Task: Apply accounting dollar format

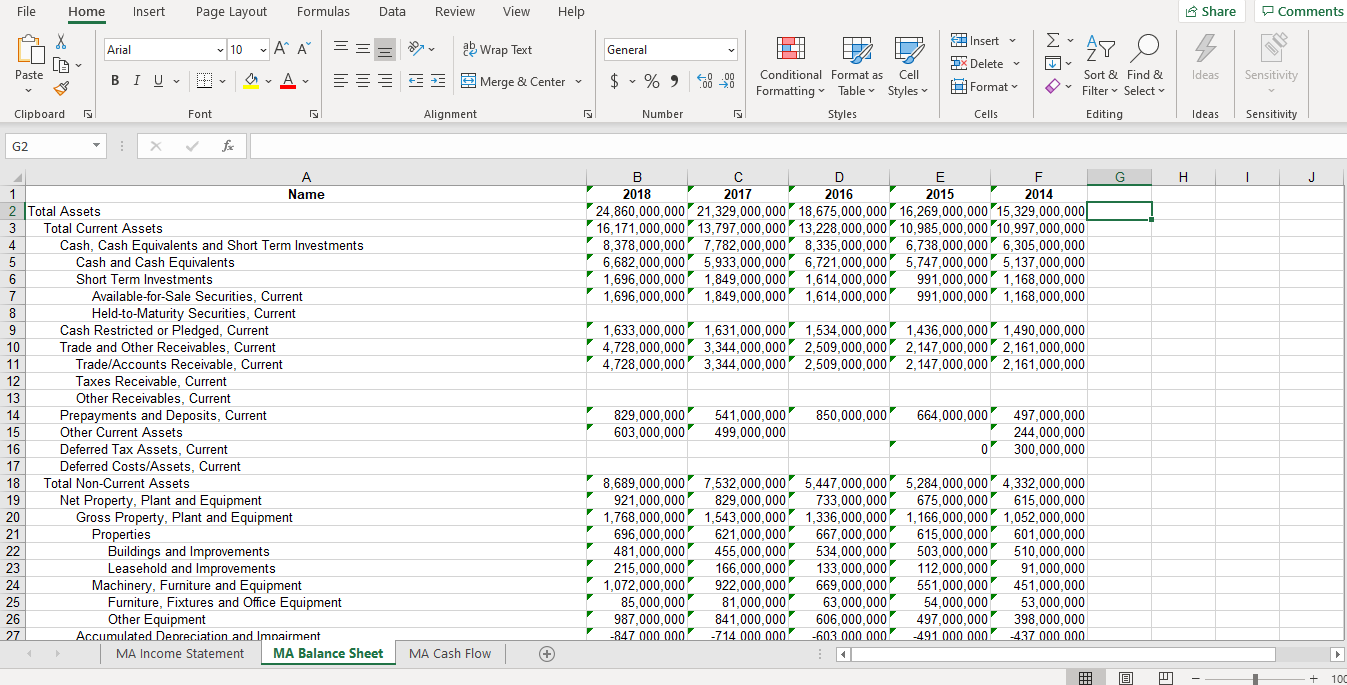Action: point(615,81)
